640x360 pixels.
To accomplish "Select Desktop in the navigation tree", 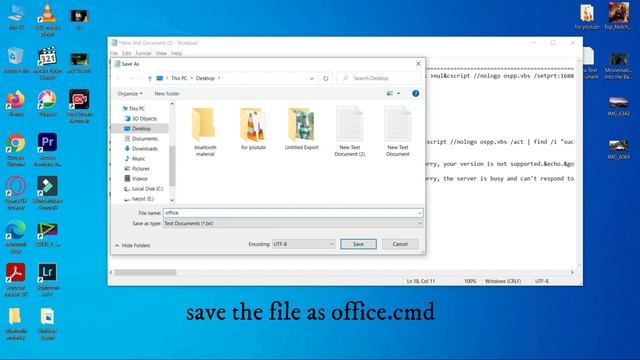I will (x=141, y=129).
